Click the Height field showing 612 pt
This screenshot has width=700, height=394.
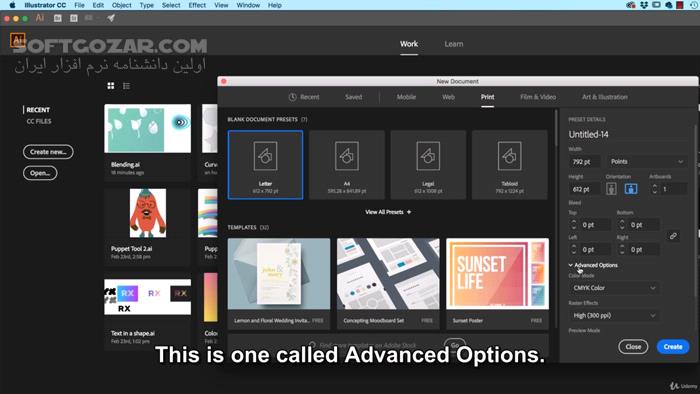584,189
